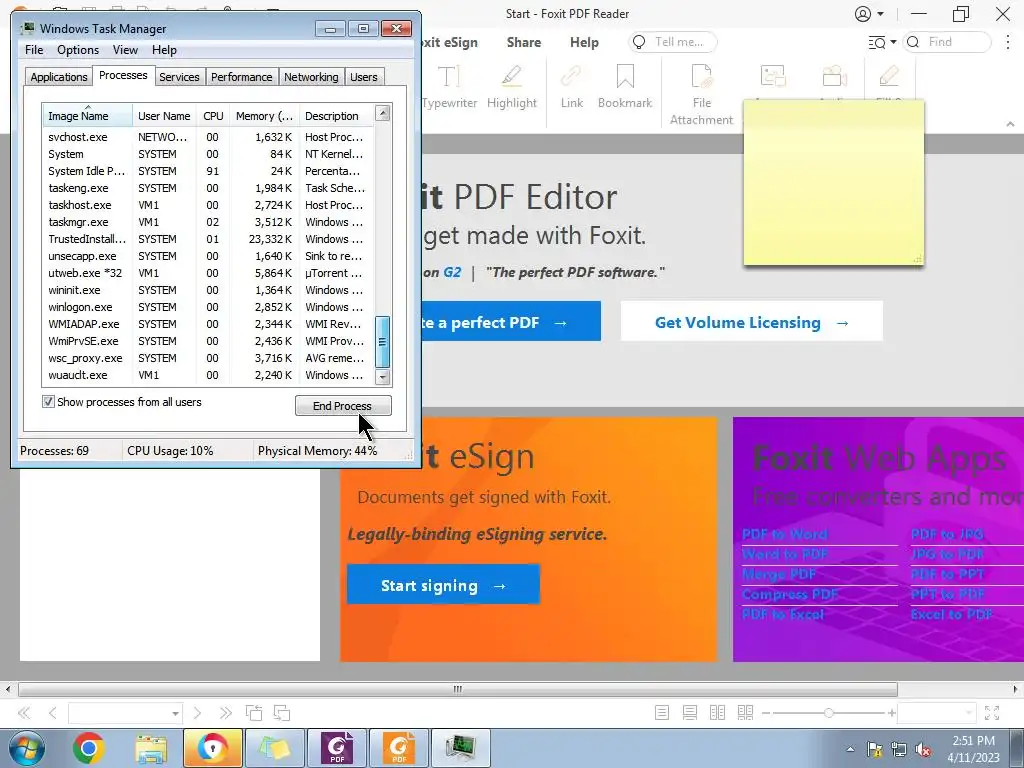
Task: Select the TrustedInstall... process row
Action: click(208, 239)
